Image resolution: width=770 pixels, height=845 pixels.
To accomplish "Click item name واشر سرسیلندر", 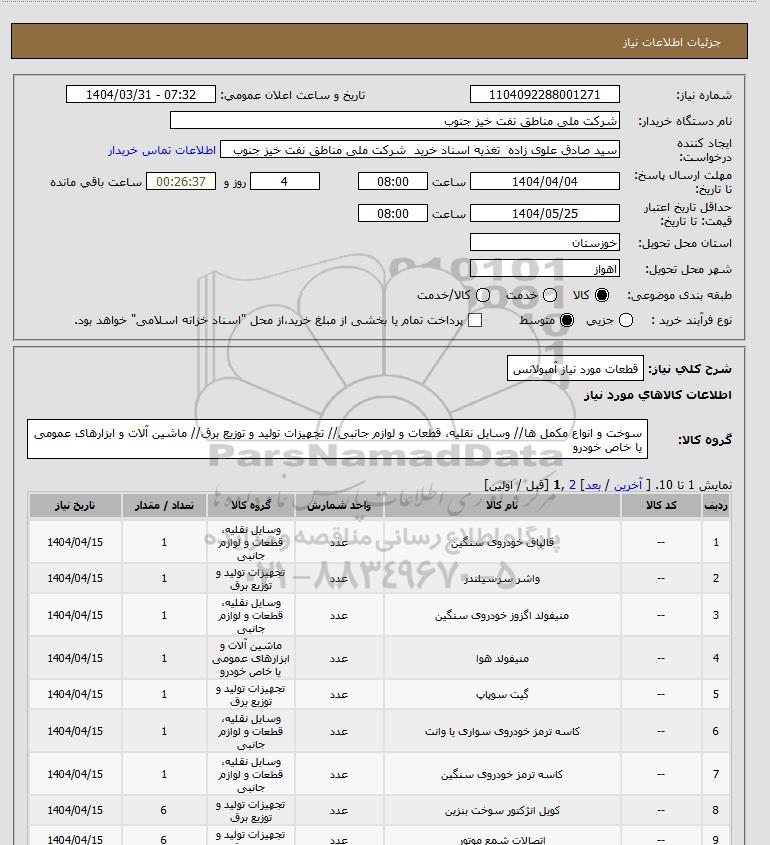I will click(502, 579).
